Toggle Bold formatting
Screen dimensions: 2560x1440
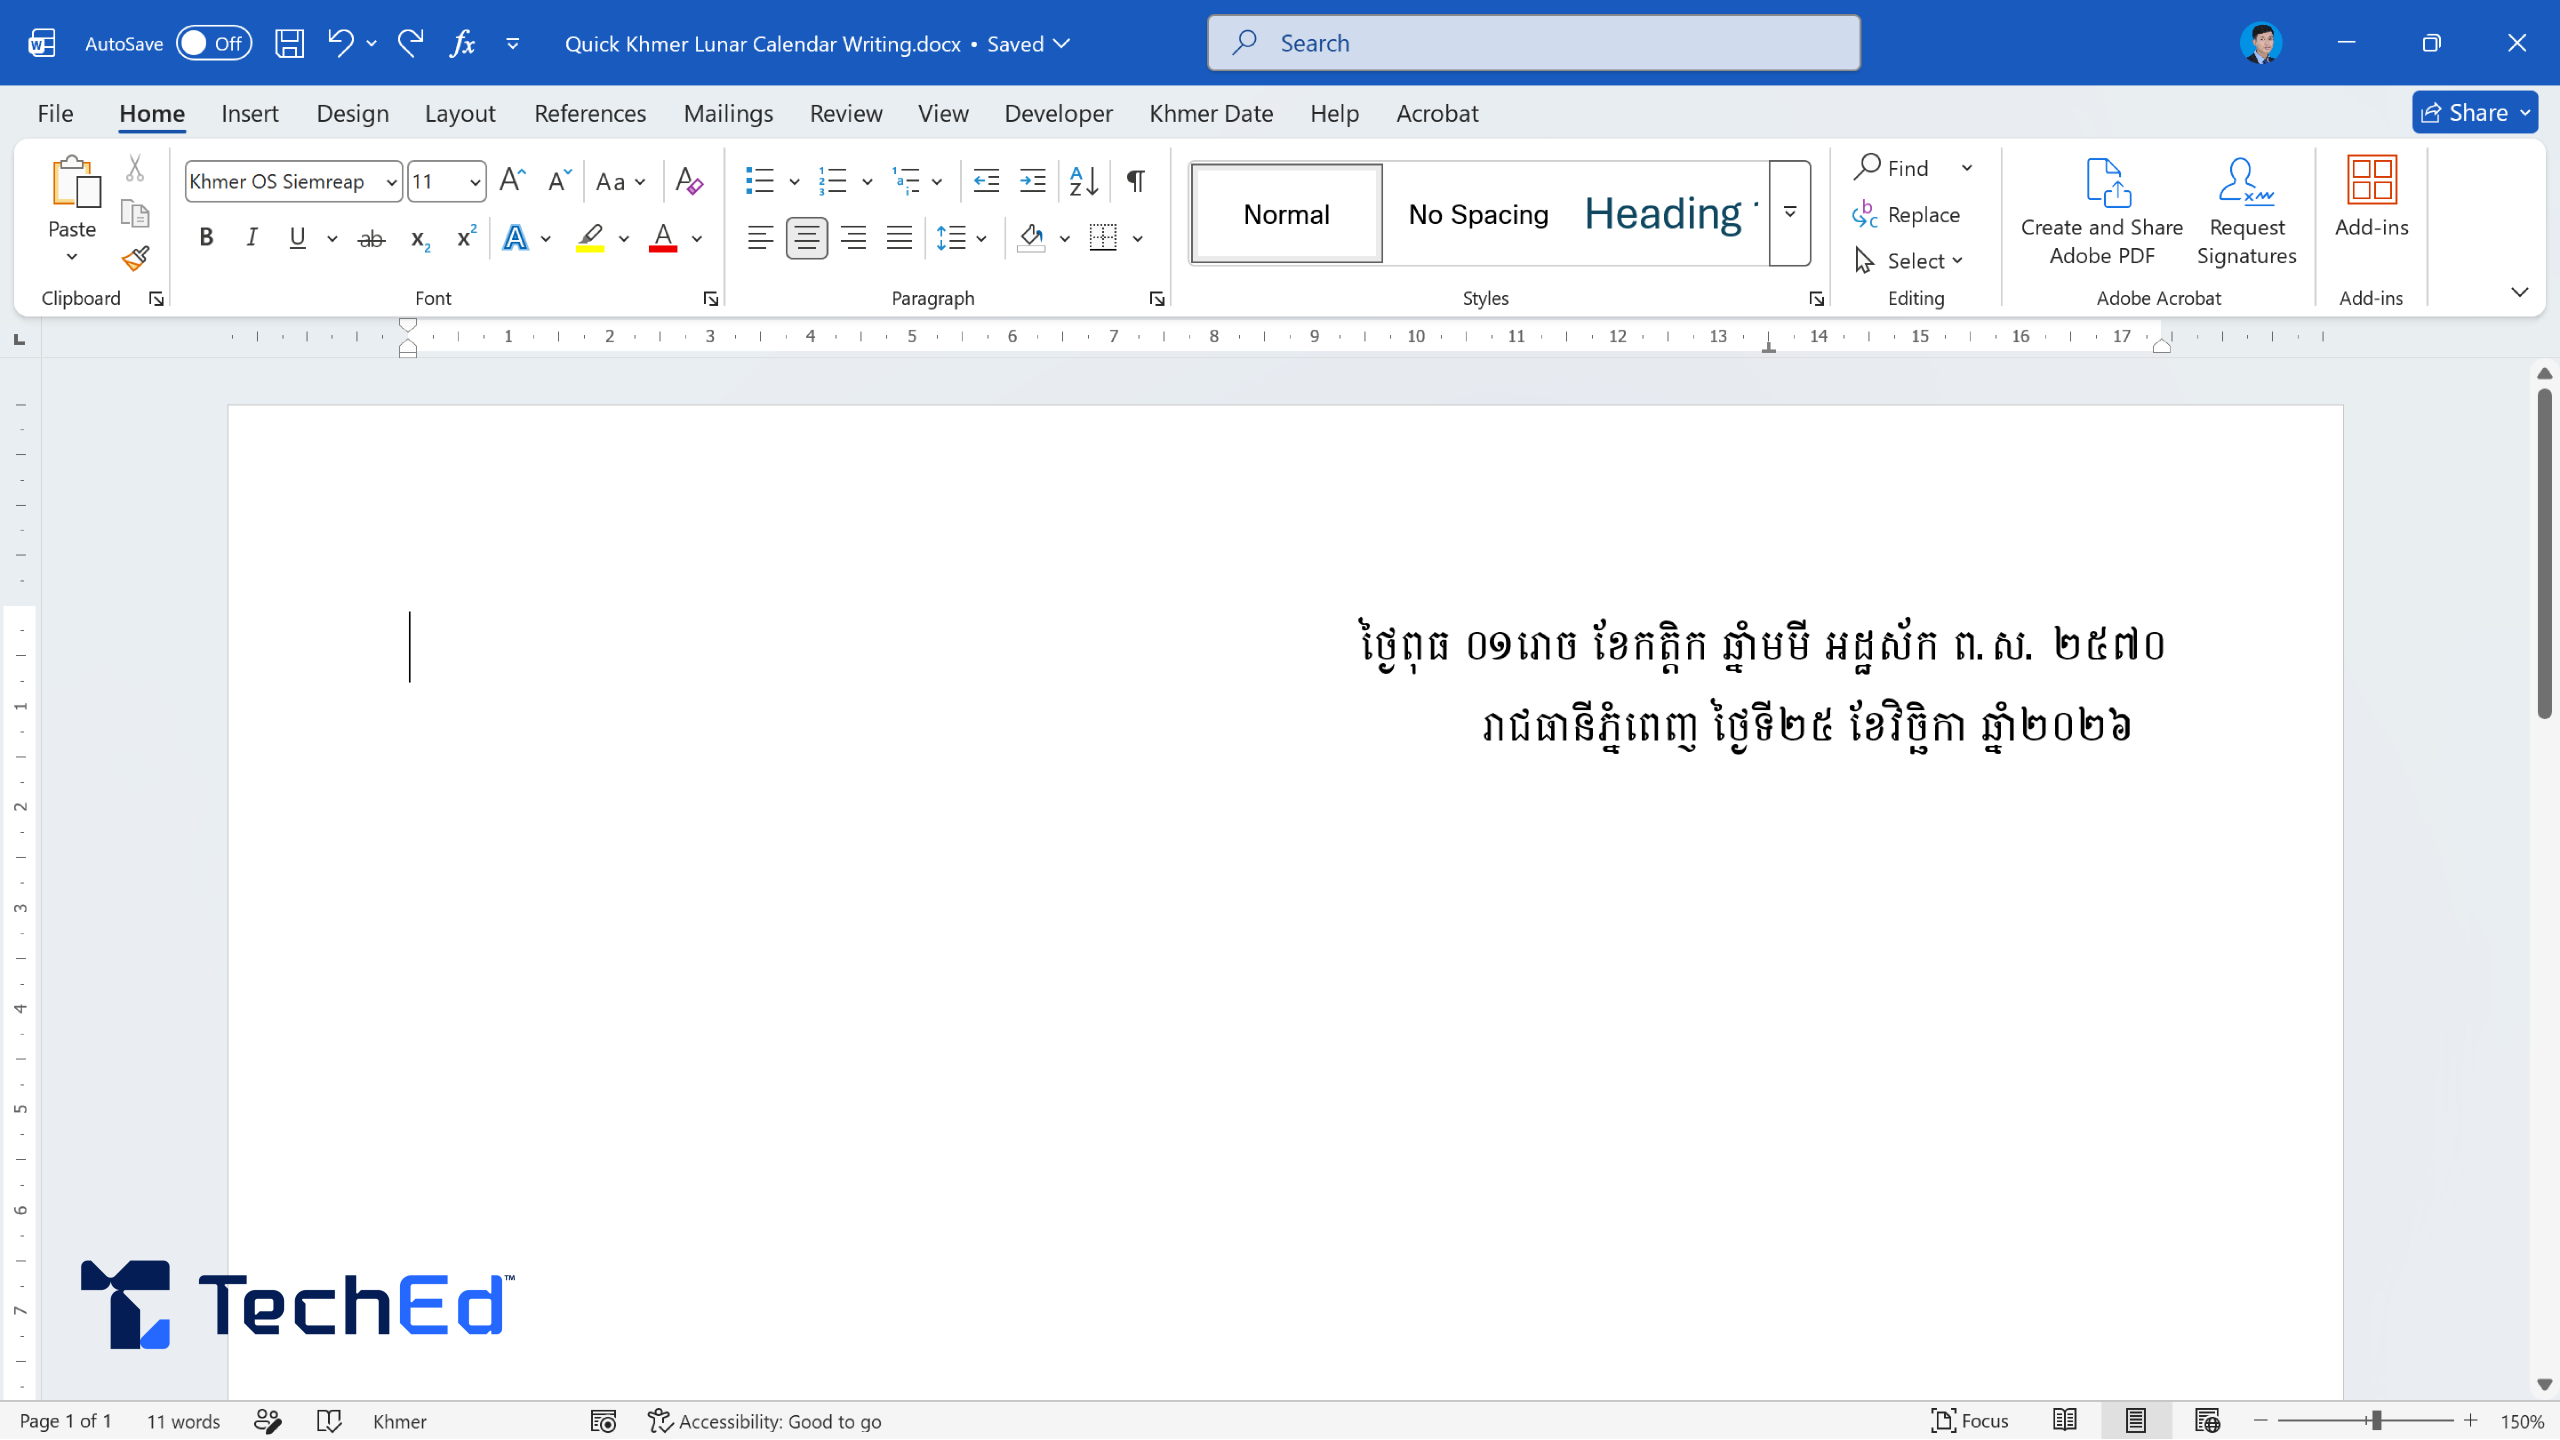206,238
